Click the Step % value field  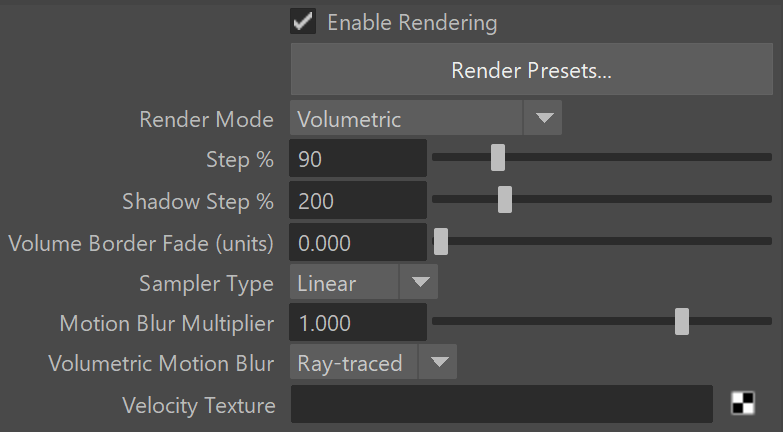358,158
